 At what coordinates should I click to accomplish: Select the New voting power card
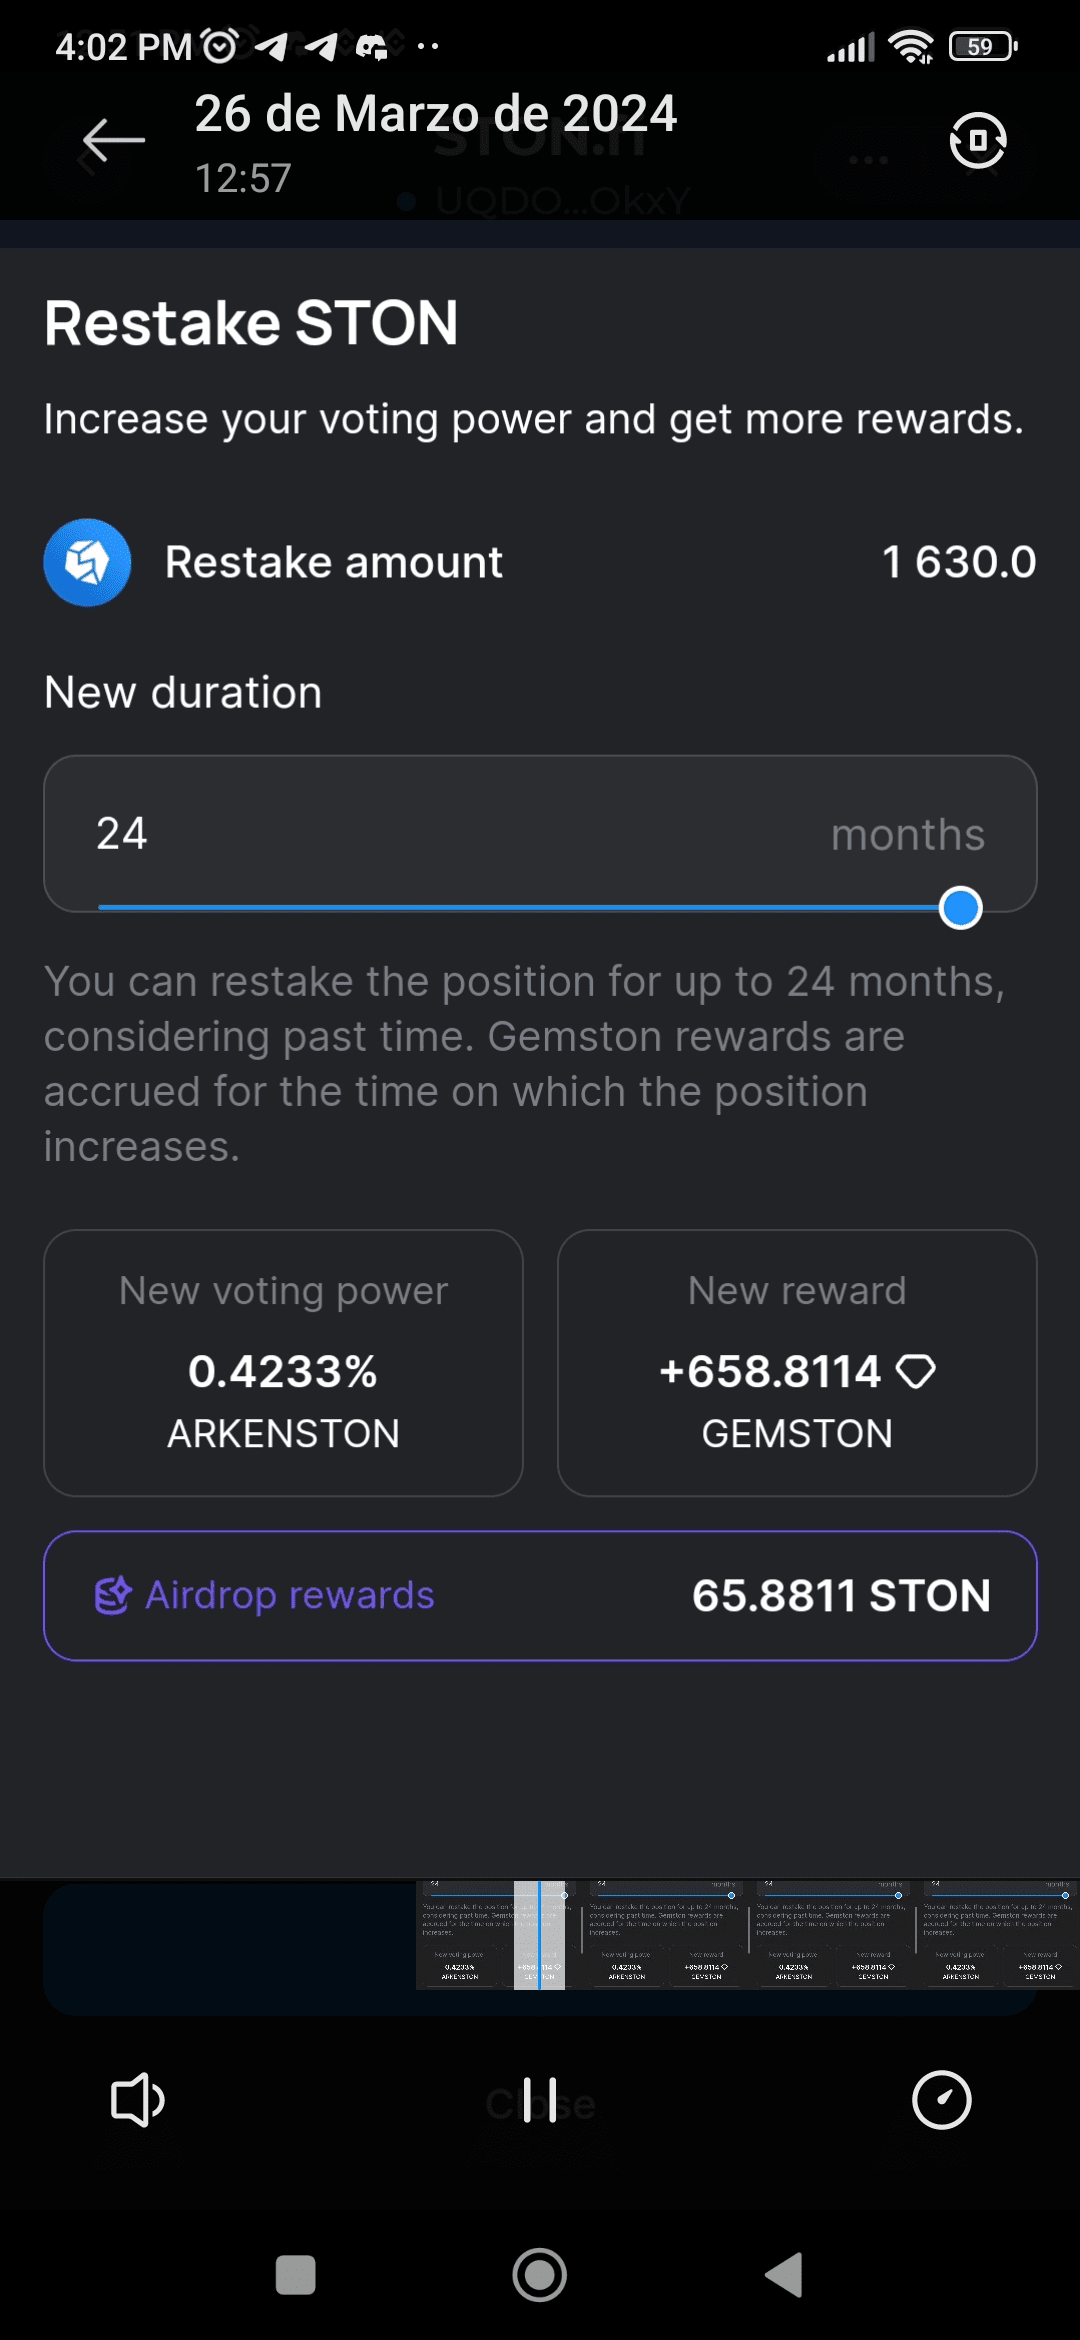pyautogui.click(x=283, y=1362)
